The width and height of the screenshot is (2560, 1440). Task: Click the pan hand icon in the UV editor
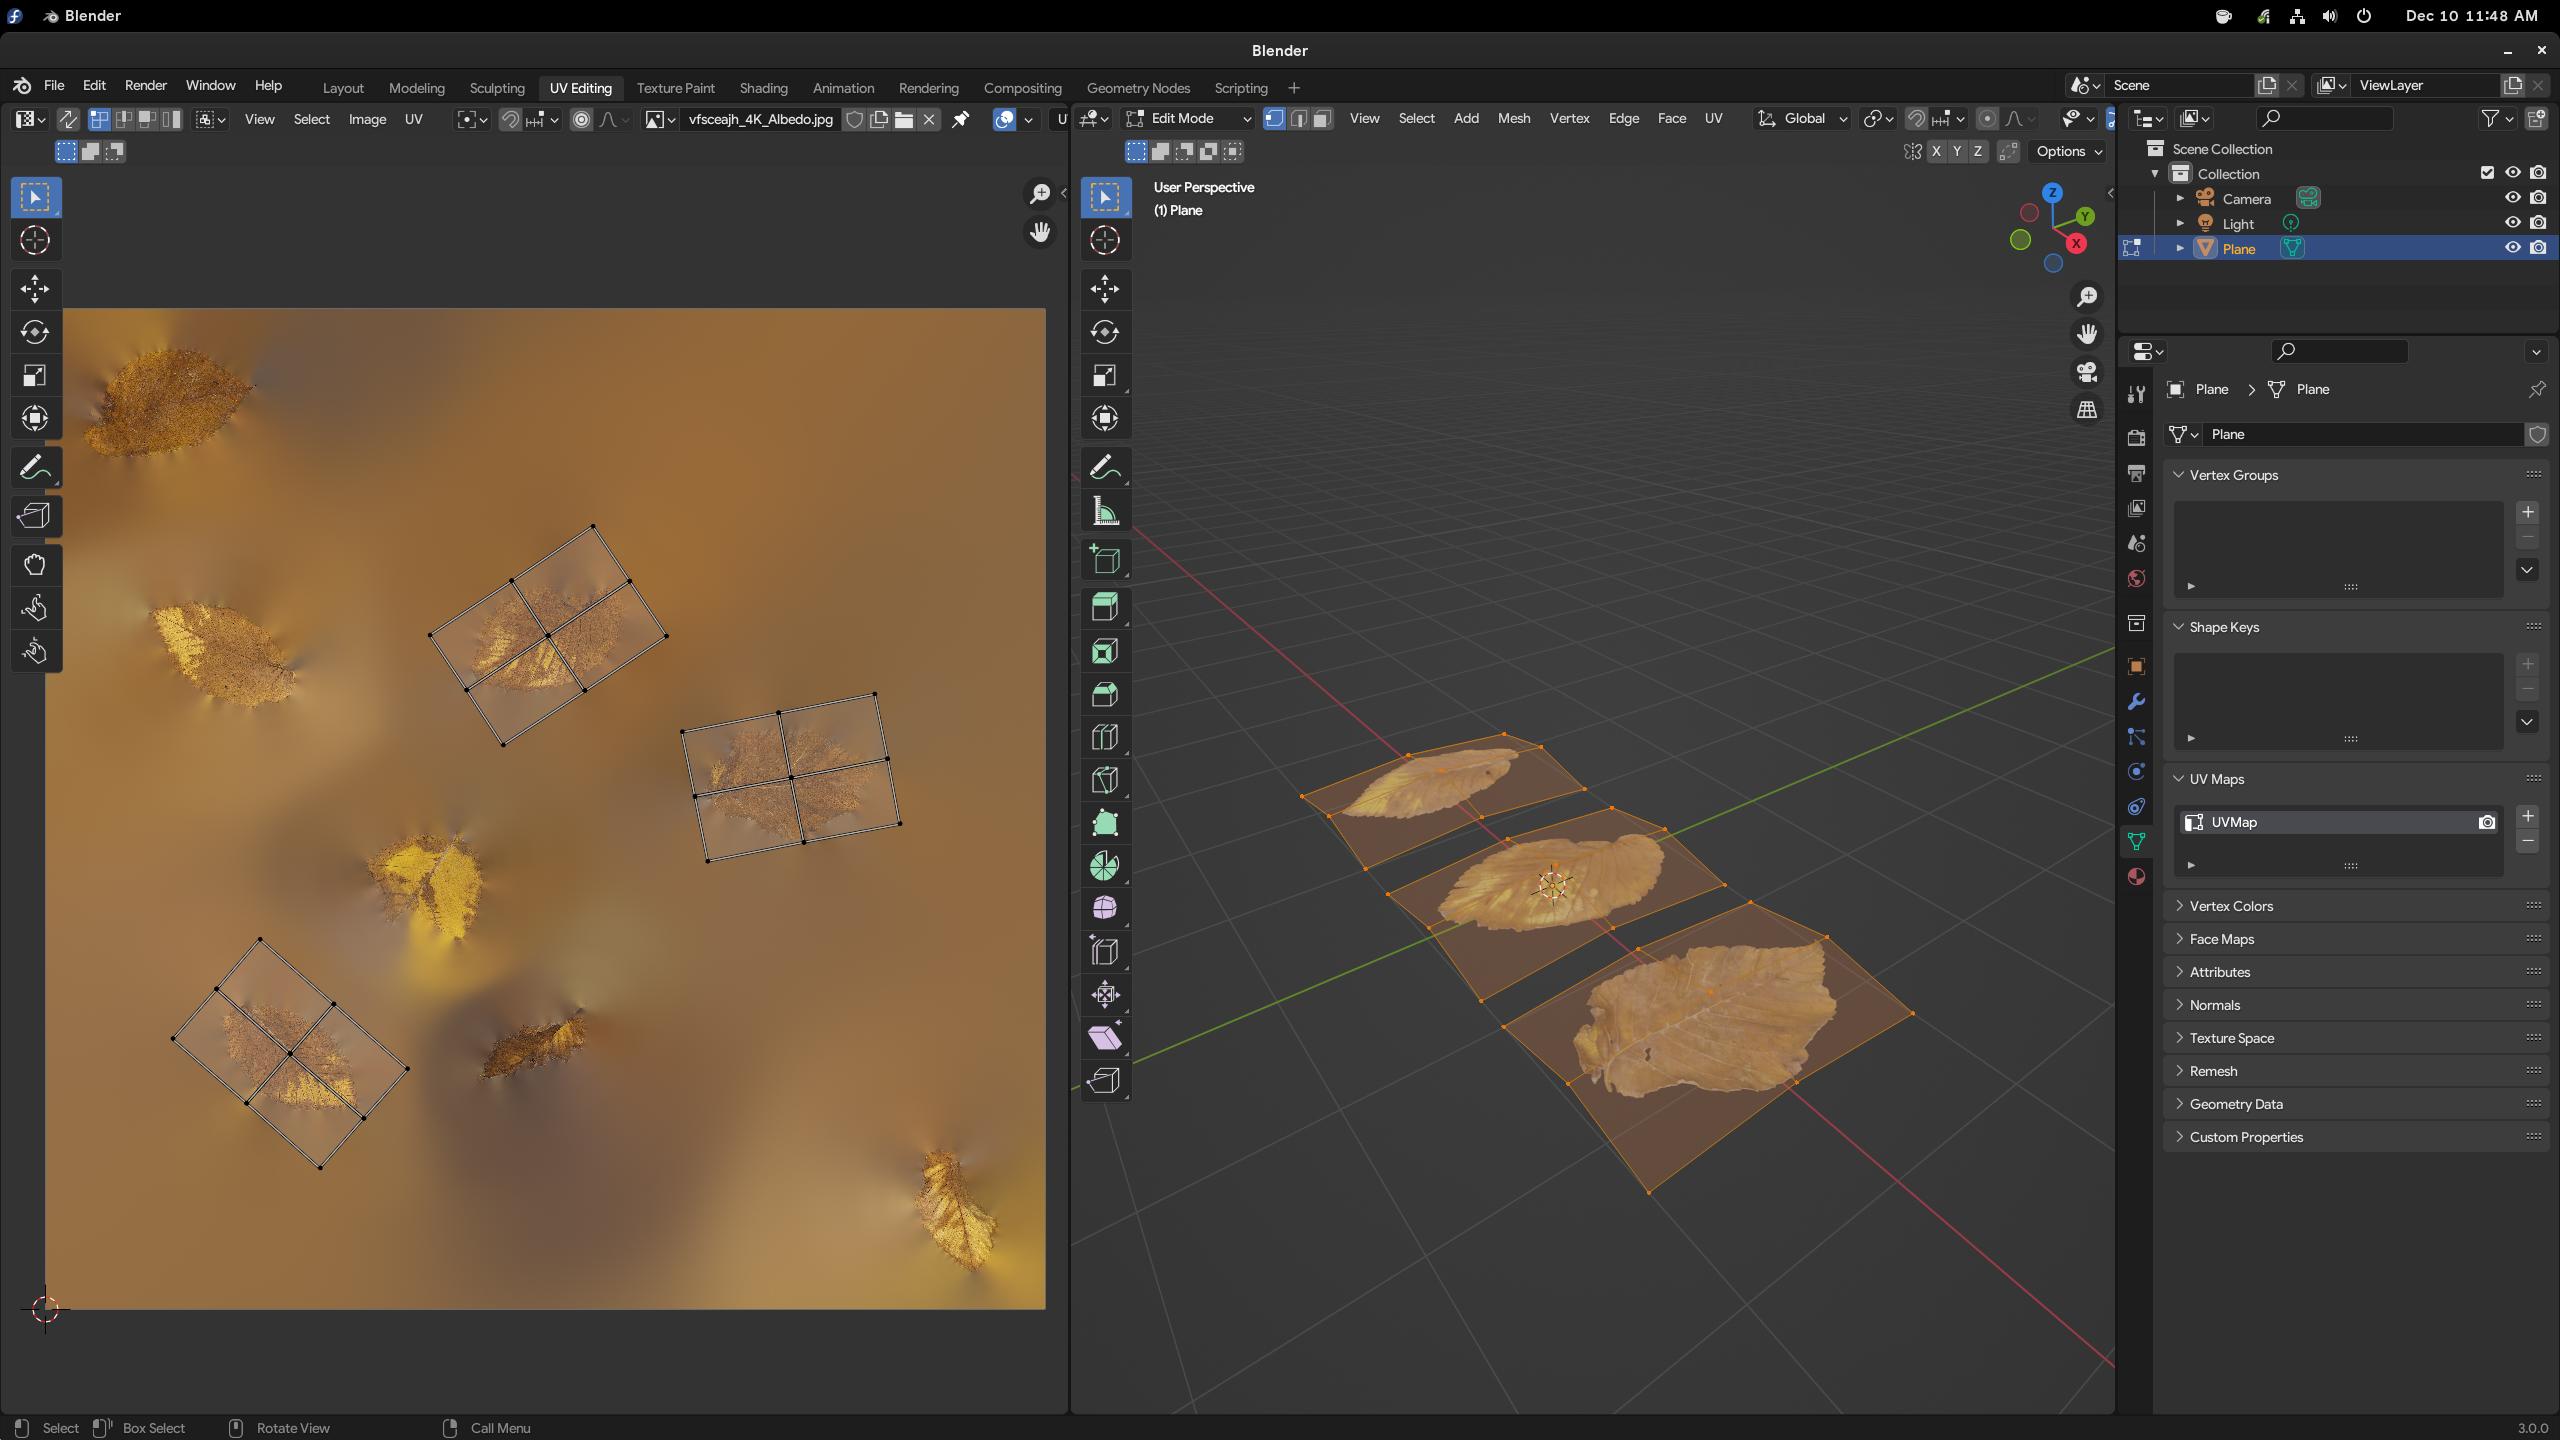point(1040,232)
